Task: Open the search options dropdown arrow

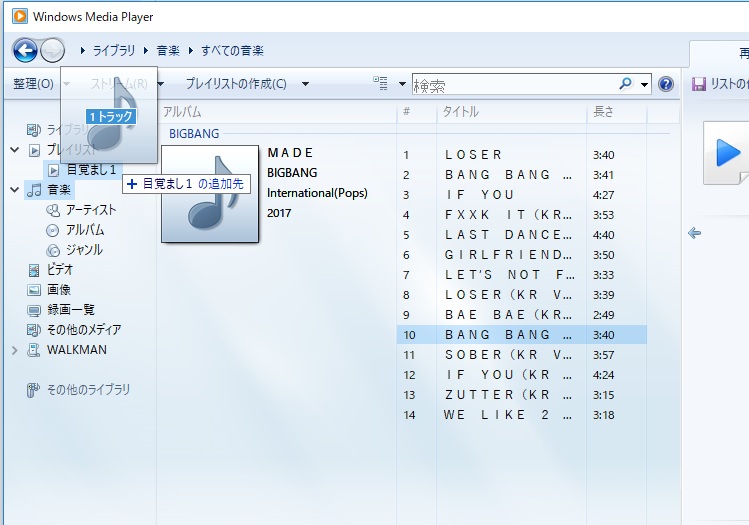Action: click(x=644, y=85)
